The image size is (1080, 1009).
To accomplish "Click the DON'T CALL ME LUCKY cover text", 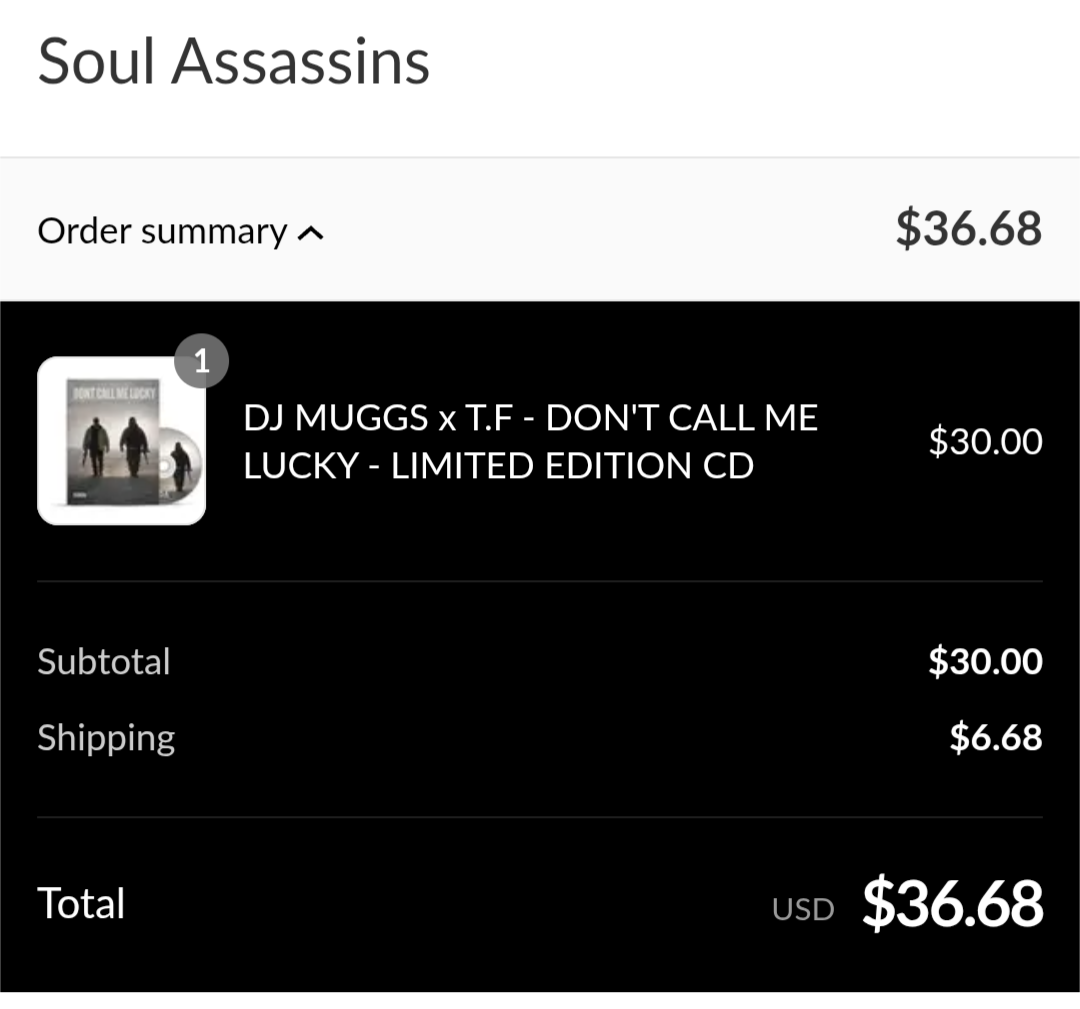I will tap(114, 392).
